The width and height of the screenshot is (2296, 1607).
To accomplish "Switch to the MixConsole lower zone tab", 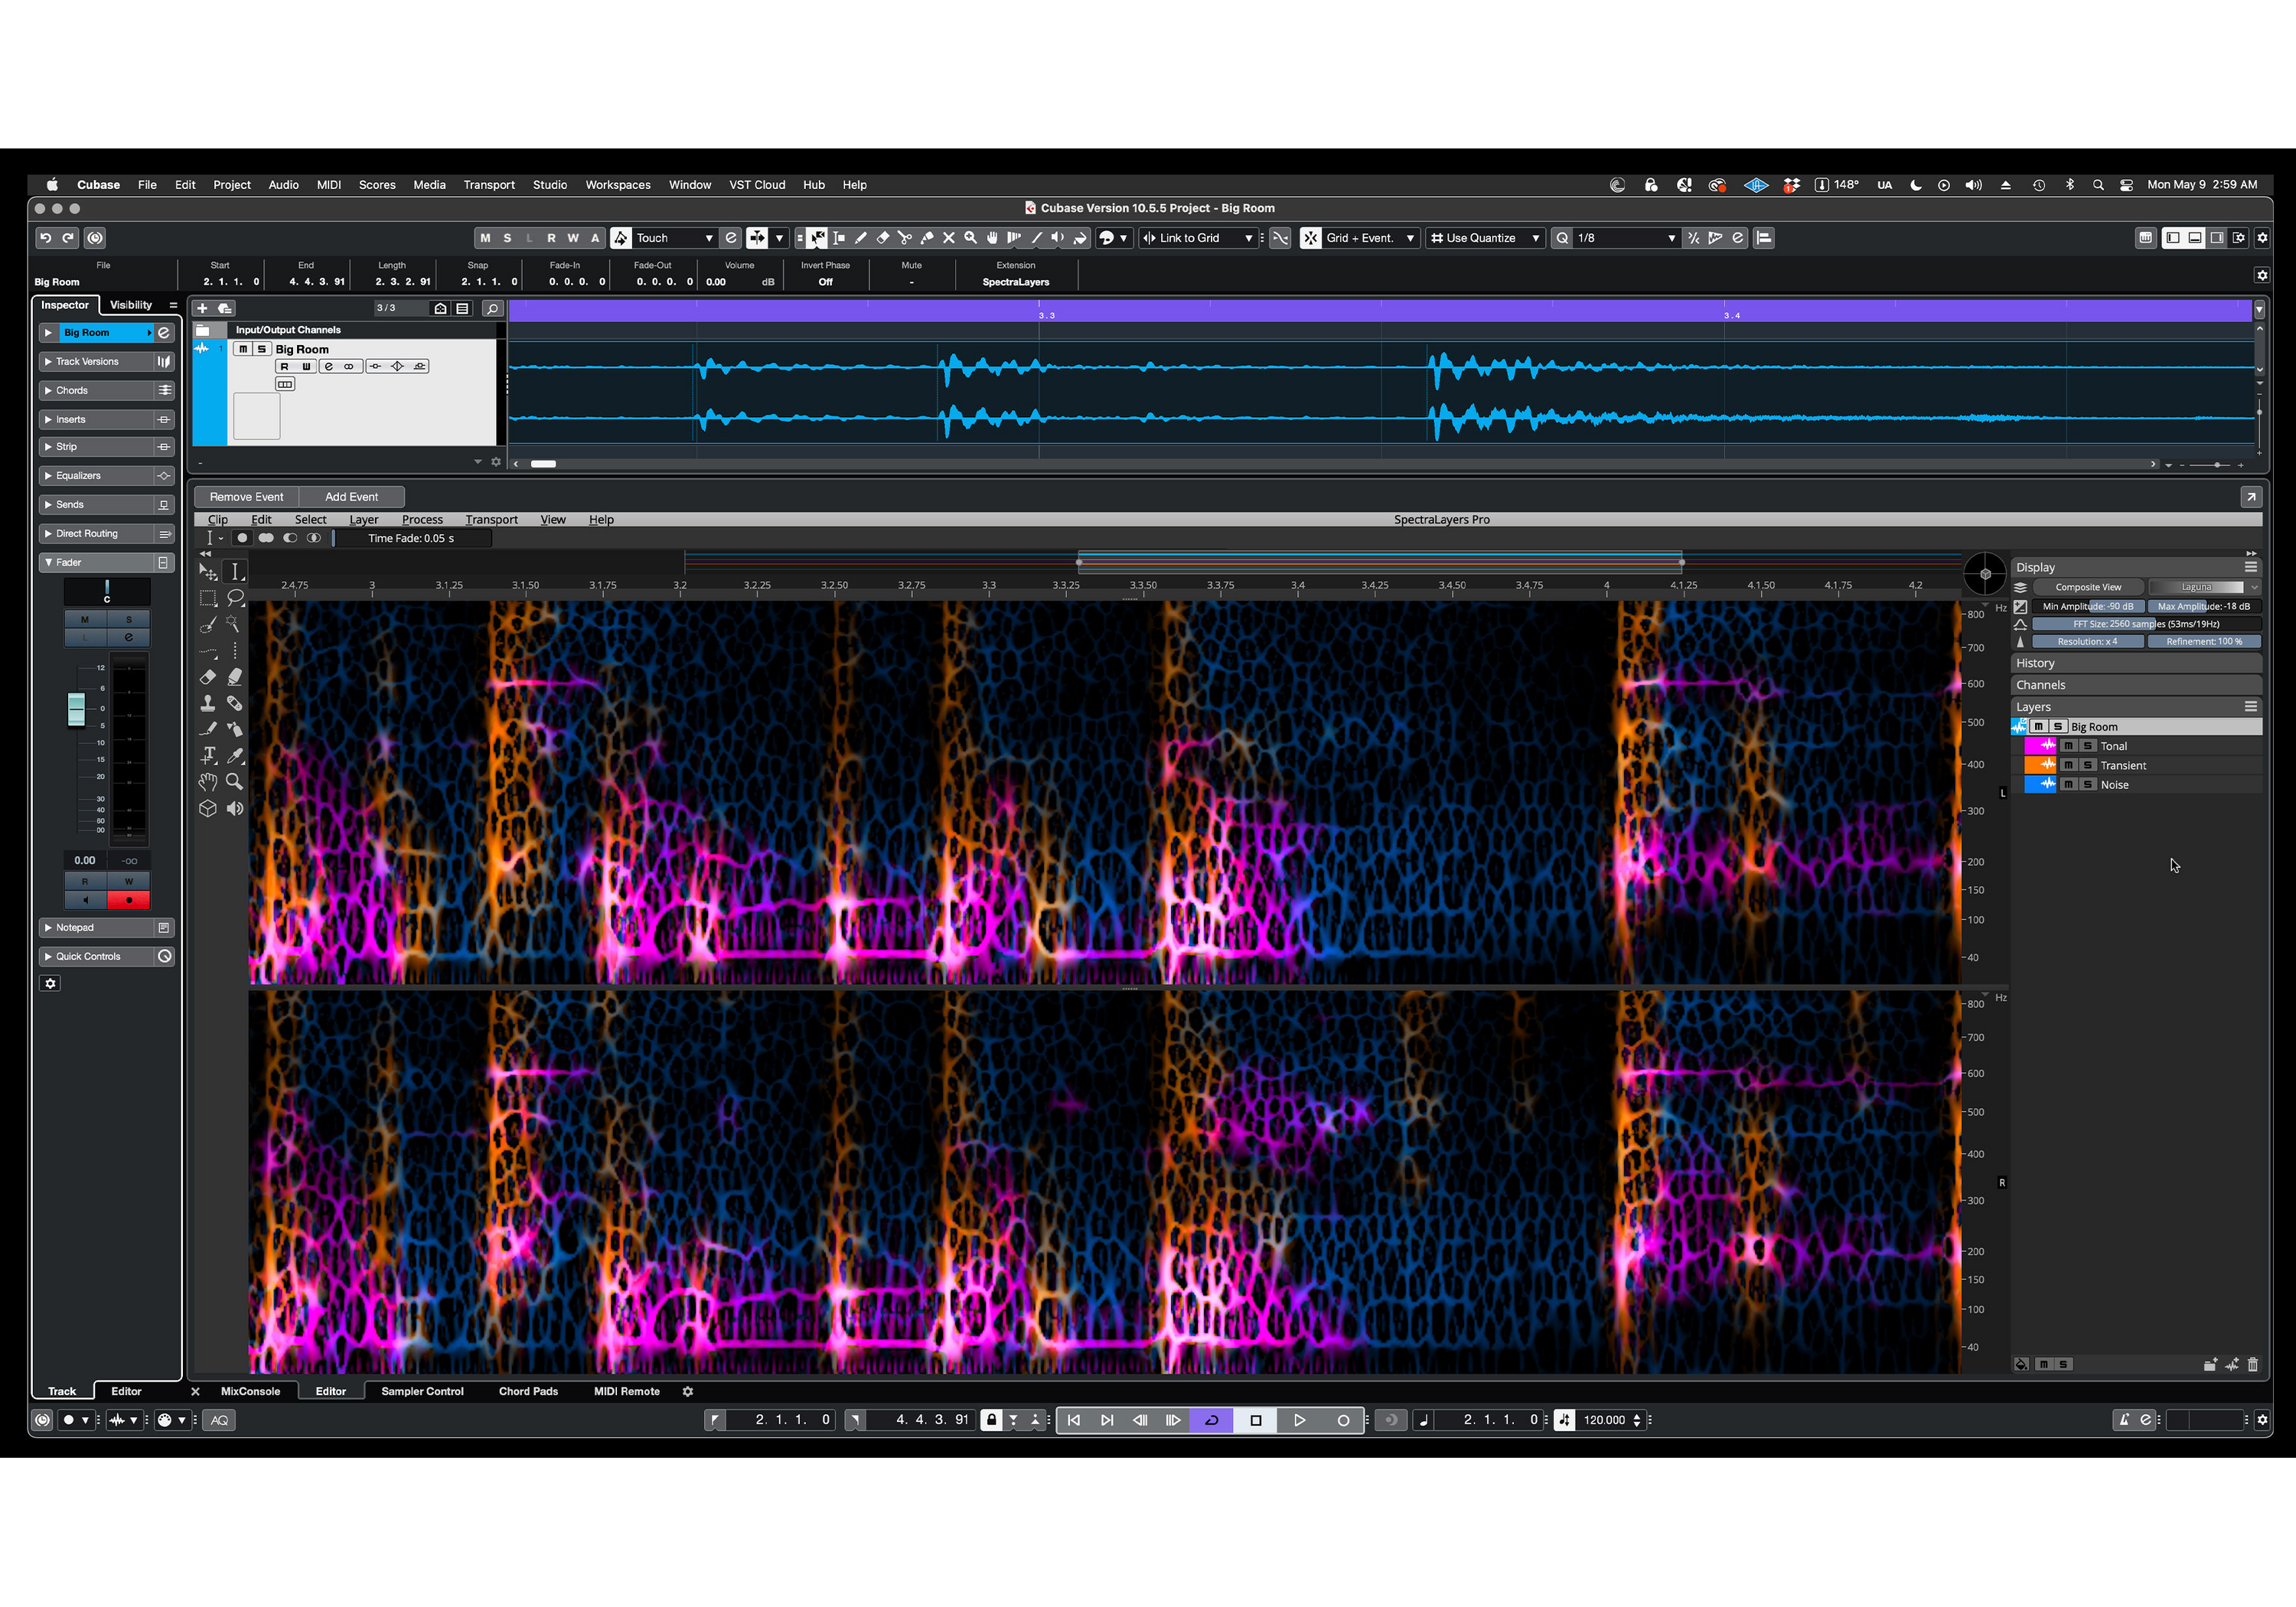I will pyautogui.click(x=250, y=1391).
